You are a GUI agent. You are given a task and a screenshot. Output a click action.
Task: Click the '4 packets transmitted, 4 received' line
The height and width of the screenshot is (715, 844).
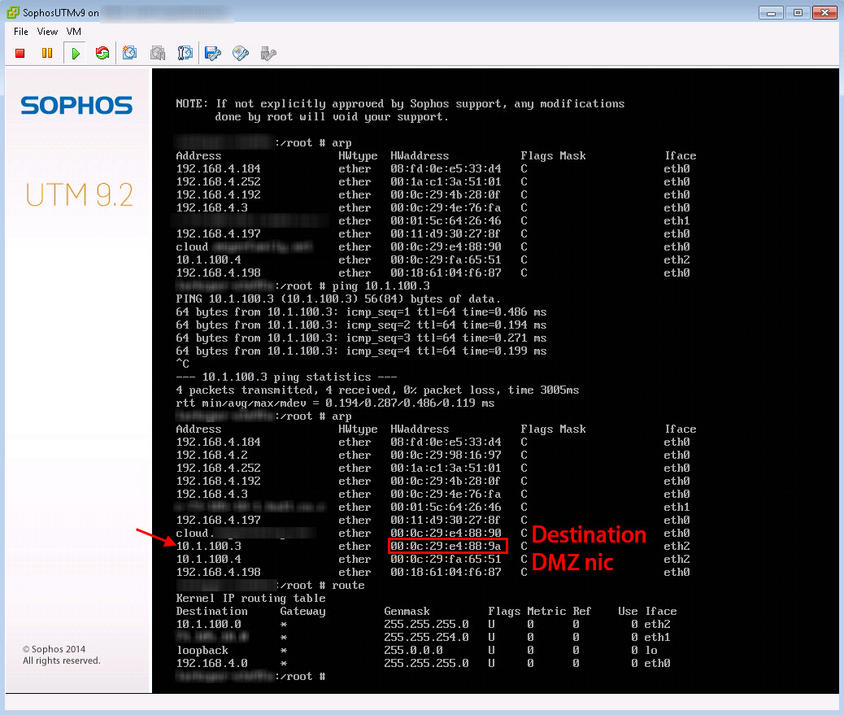tap(377, 390)
